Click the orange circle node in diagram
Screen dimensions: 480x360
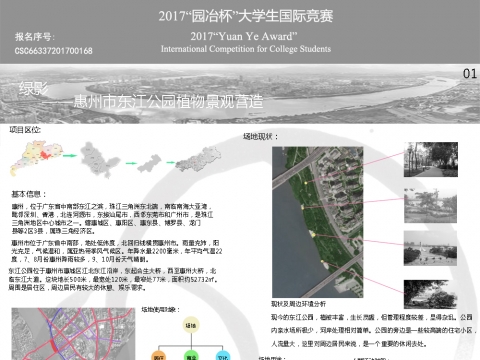point(159,355)
